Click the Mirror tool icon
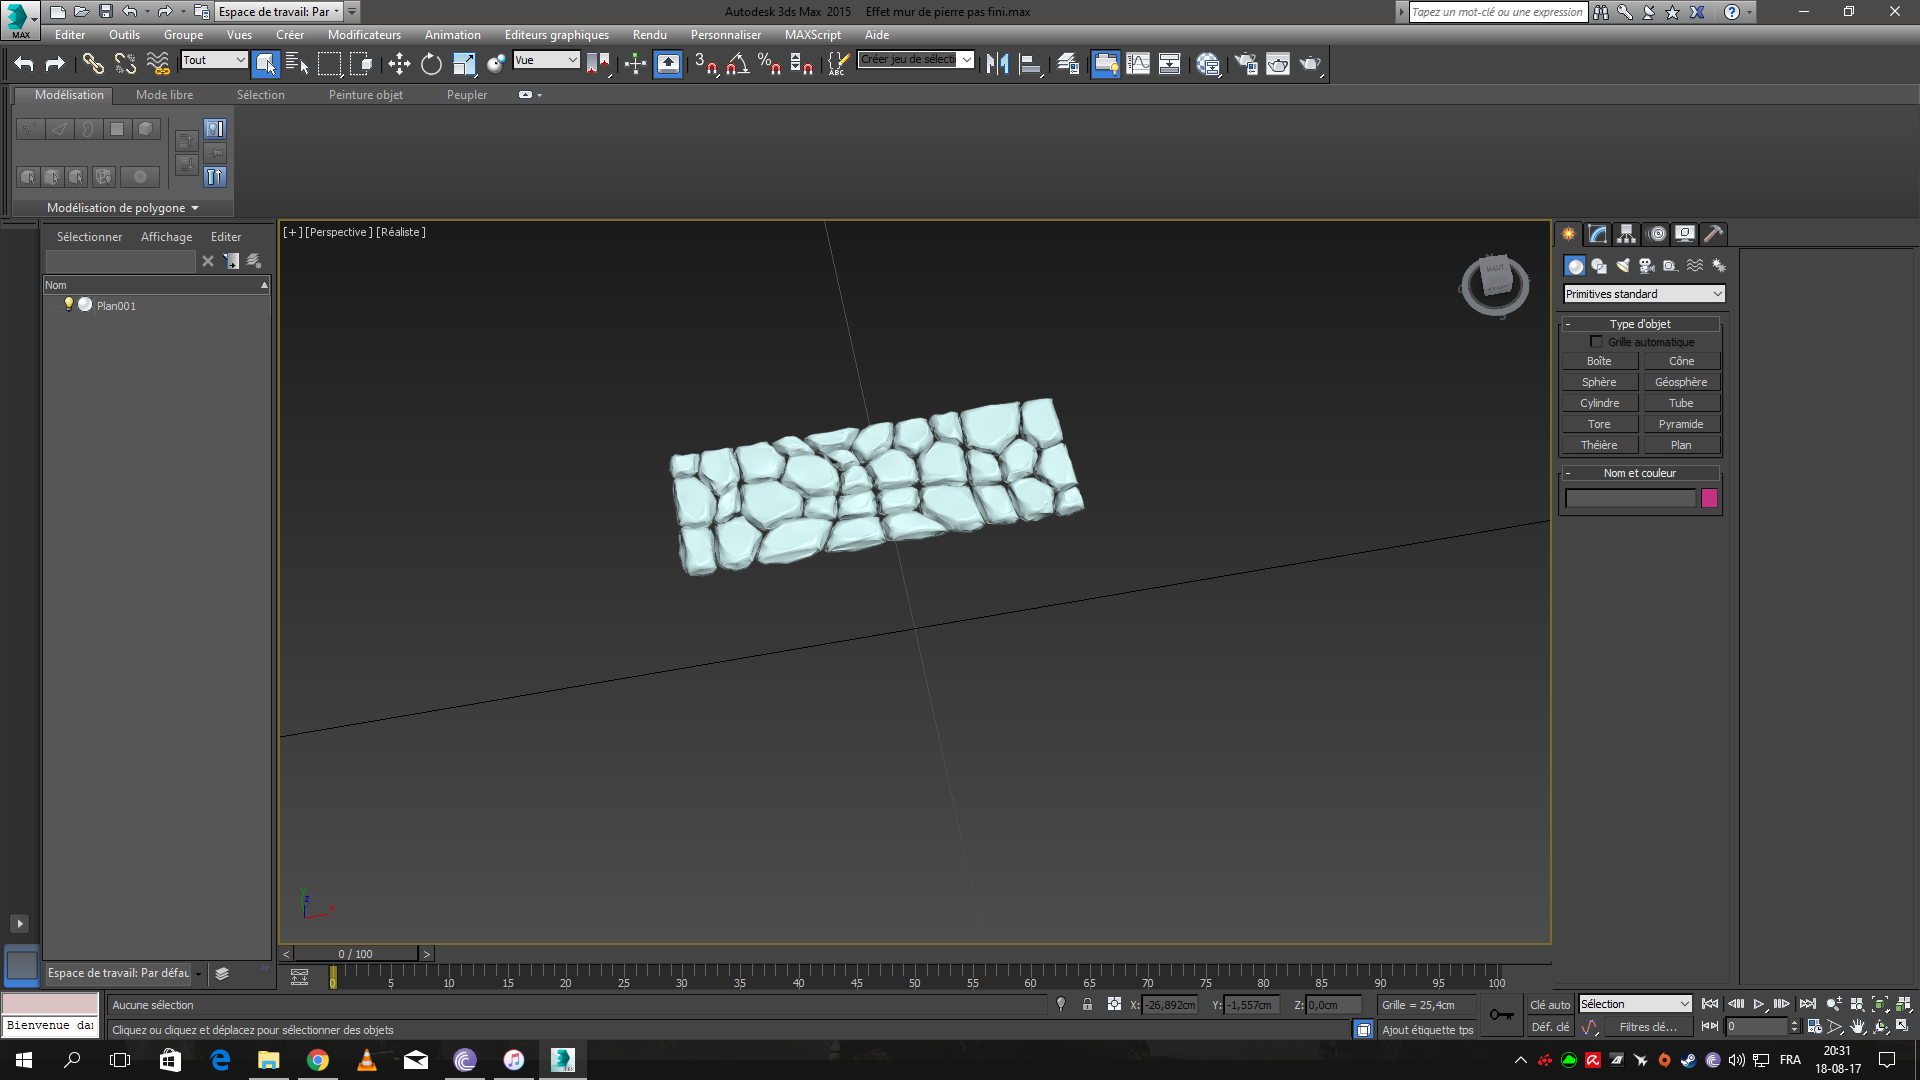 click(997, 64)
